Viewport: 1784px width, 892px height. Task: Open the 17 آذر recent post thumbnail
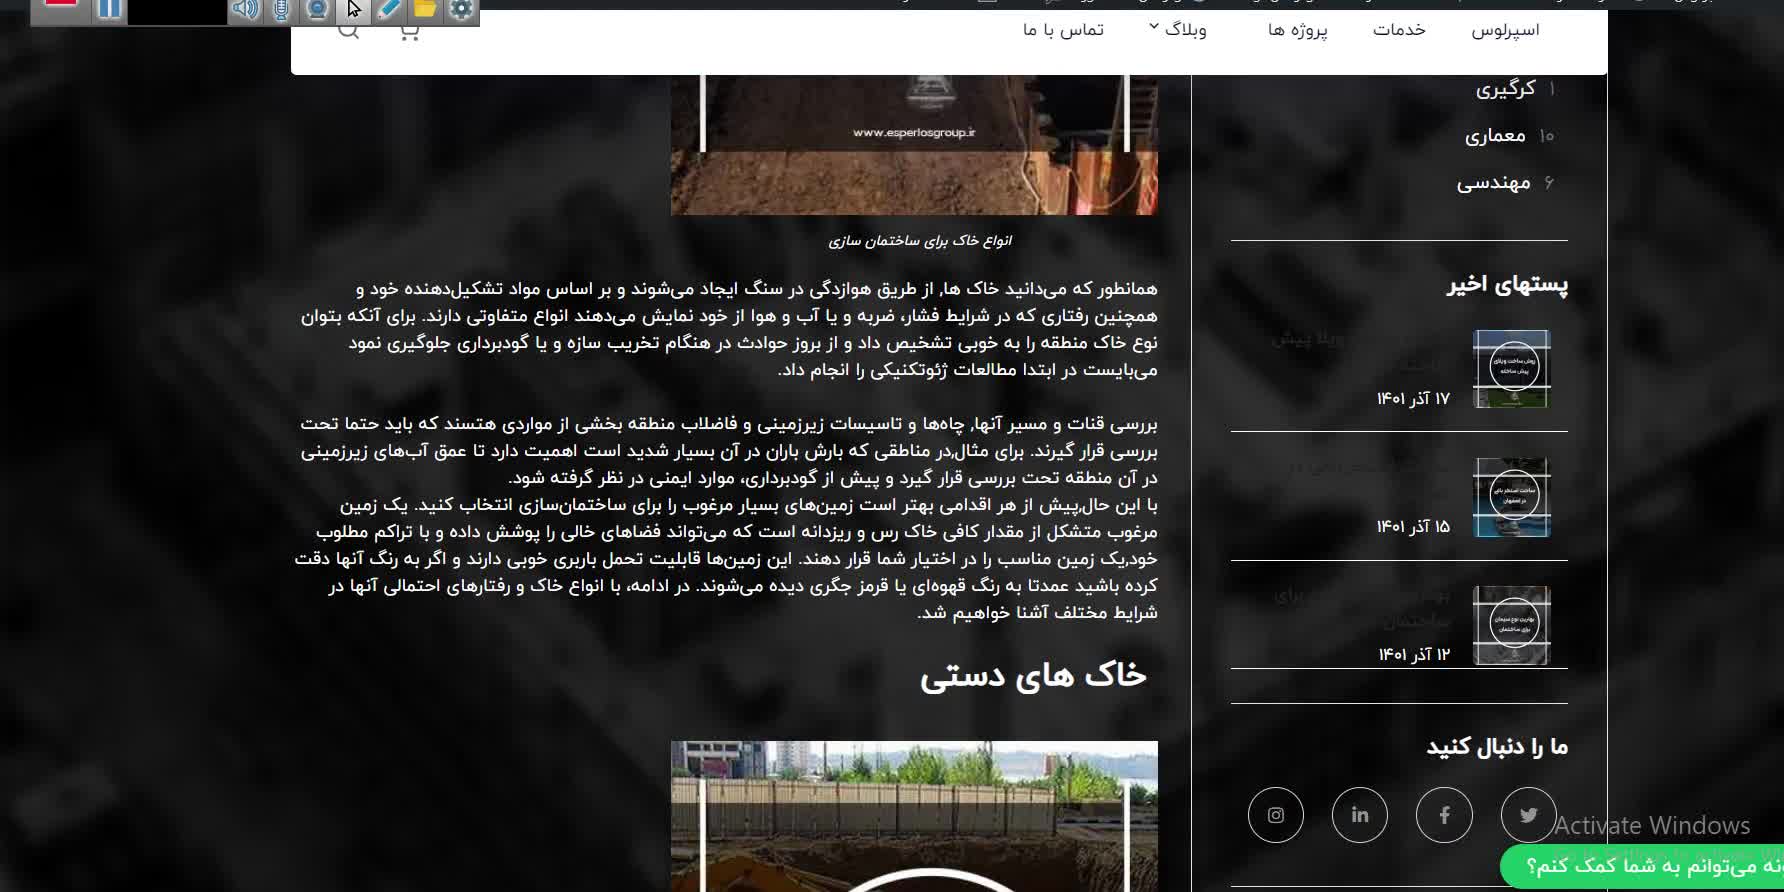1511,369
